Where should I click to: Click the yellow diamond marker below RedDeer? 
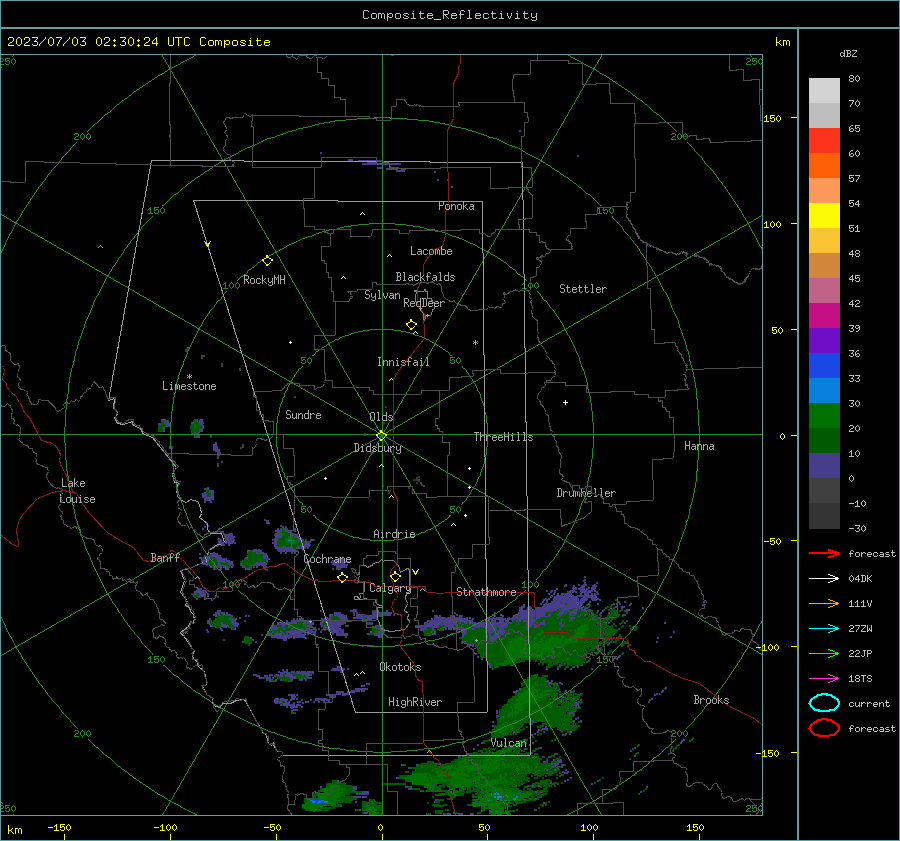click(411, 325)
